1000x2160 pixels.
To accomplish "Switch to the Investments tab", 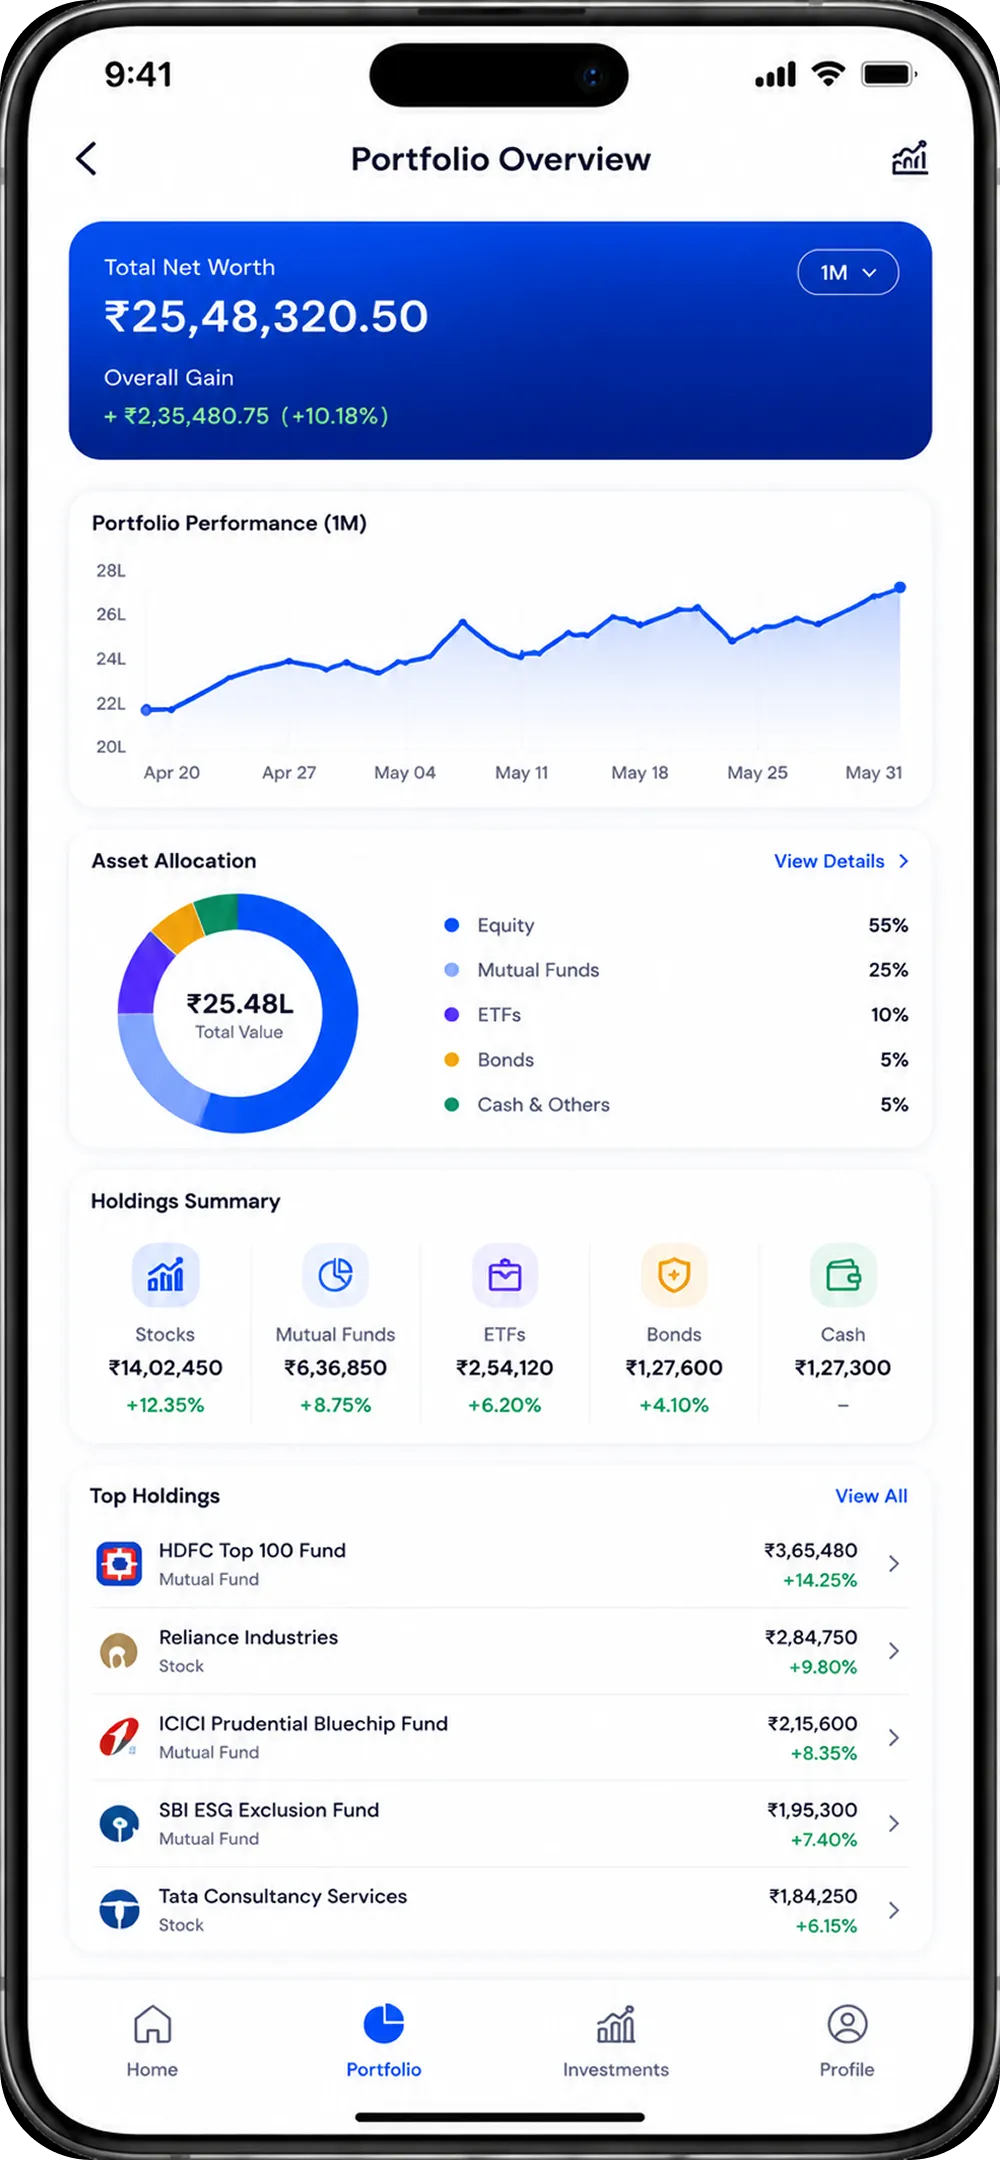I will (616, 2042).
